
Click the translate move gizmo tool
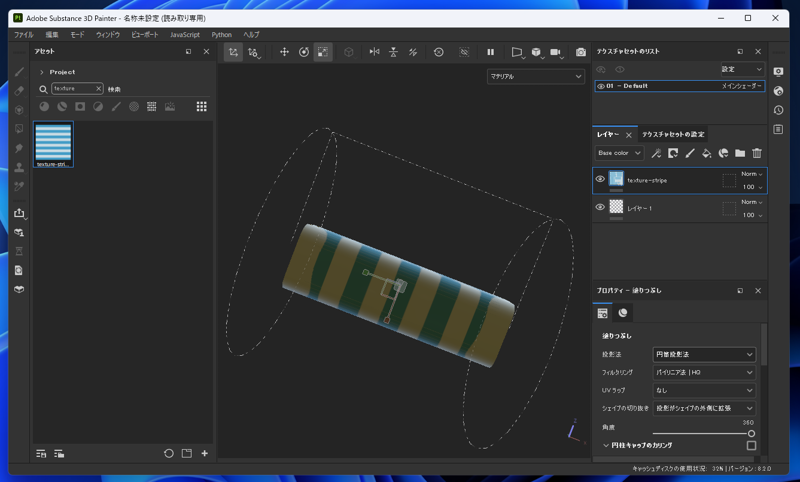pyautogui.click(x=284, y=52)
